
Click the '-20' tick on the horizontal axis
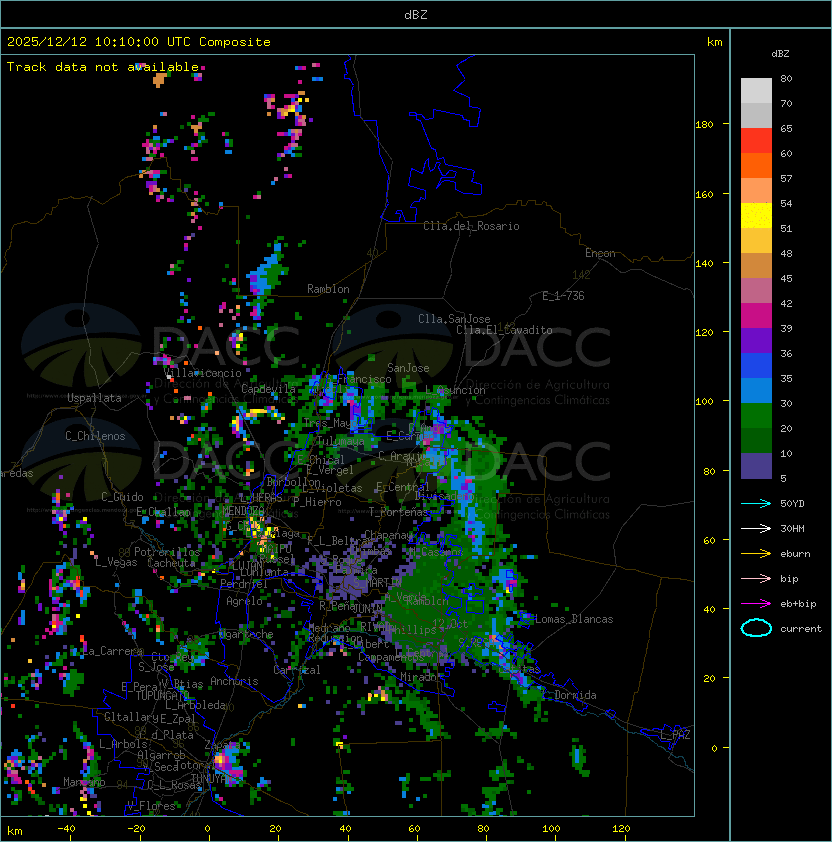click(x=136, y=829)
